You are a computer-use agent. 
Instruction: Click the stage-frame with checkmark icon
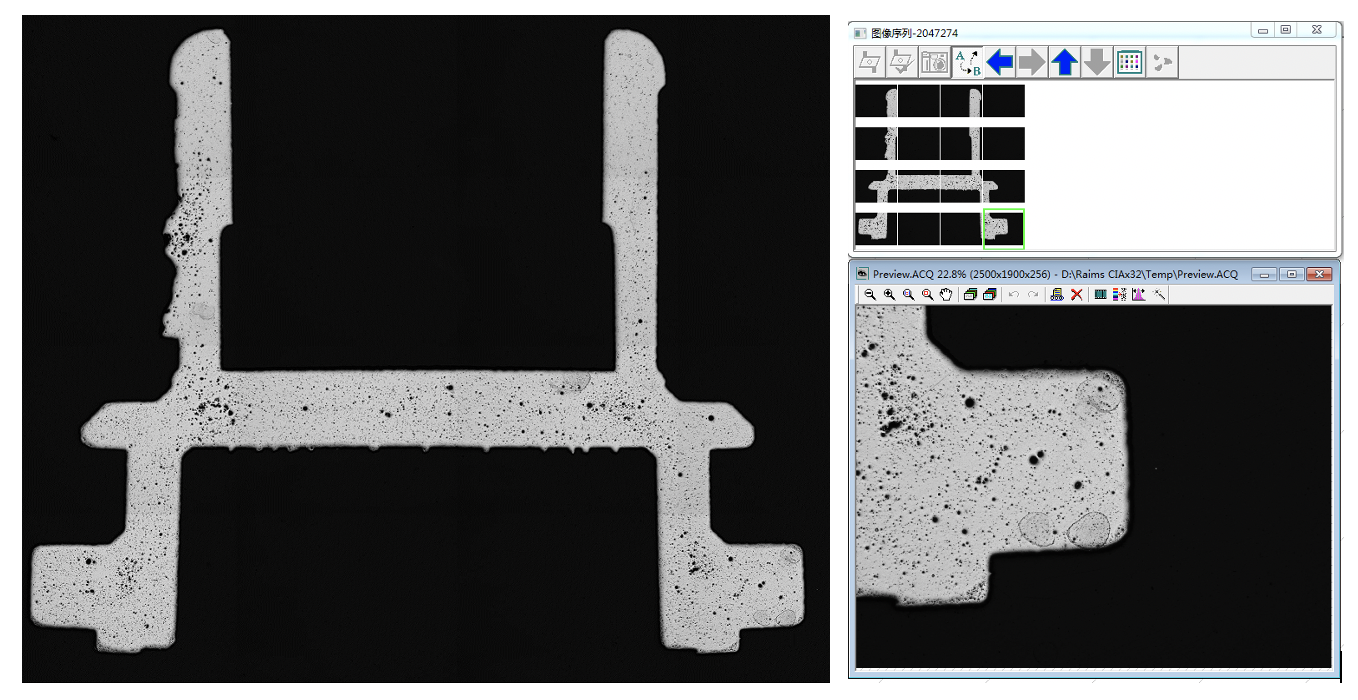pos(903,62)
